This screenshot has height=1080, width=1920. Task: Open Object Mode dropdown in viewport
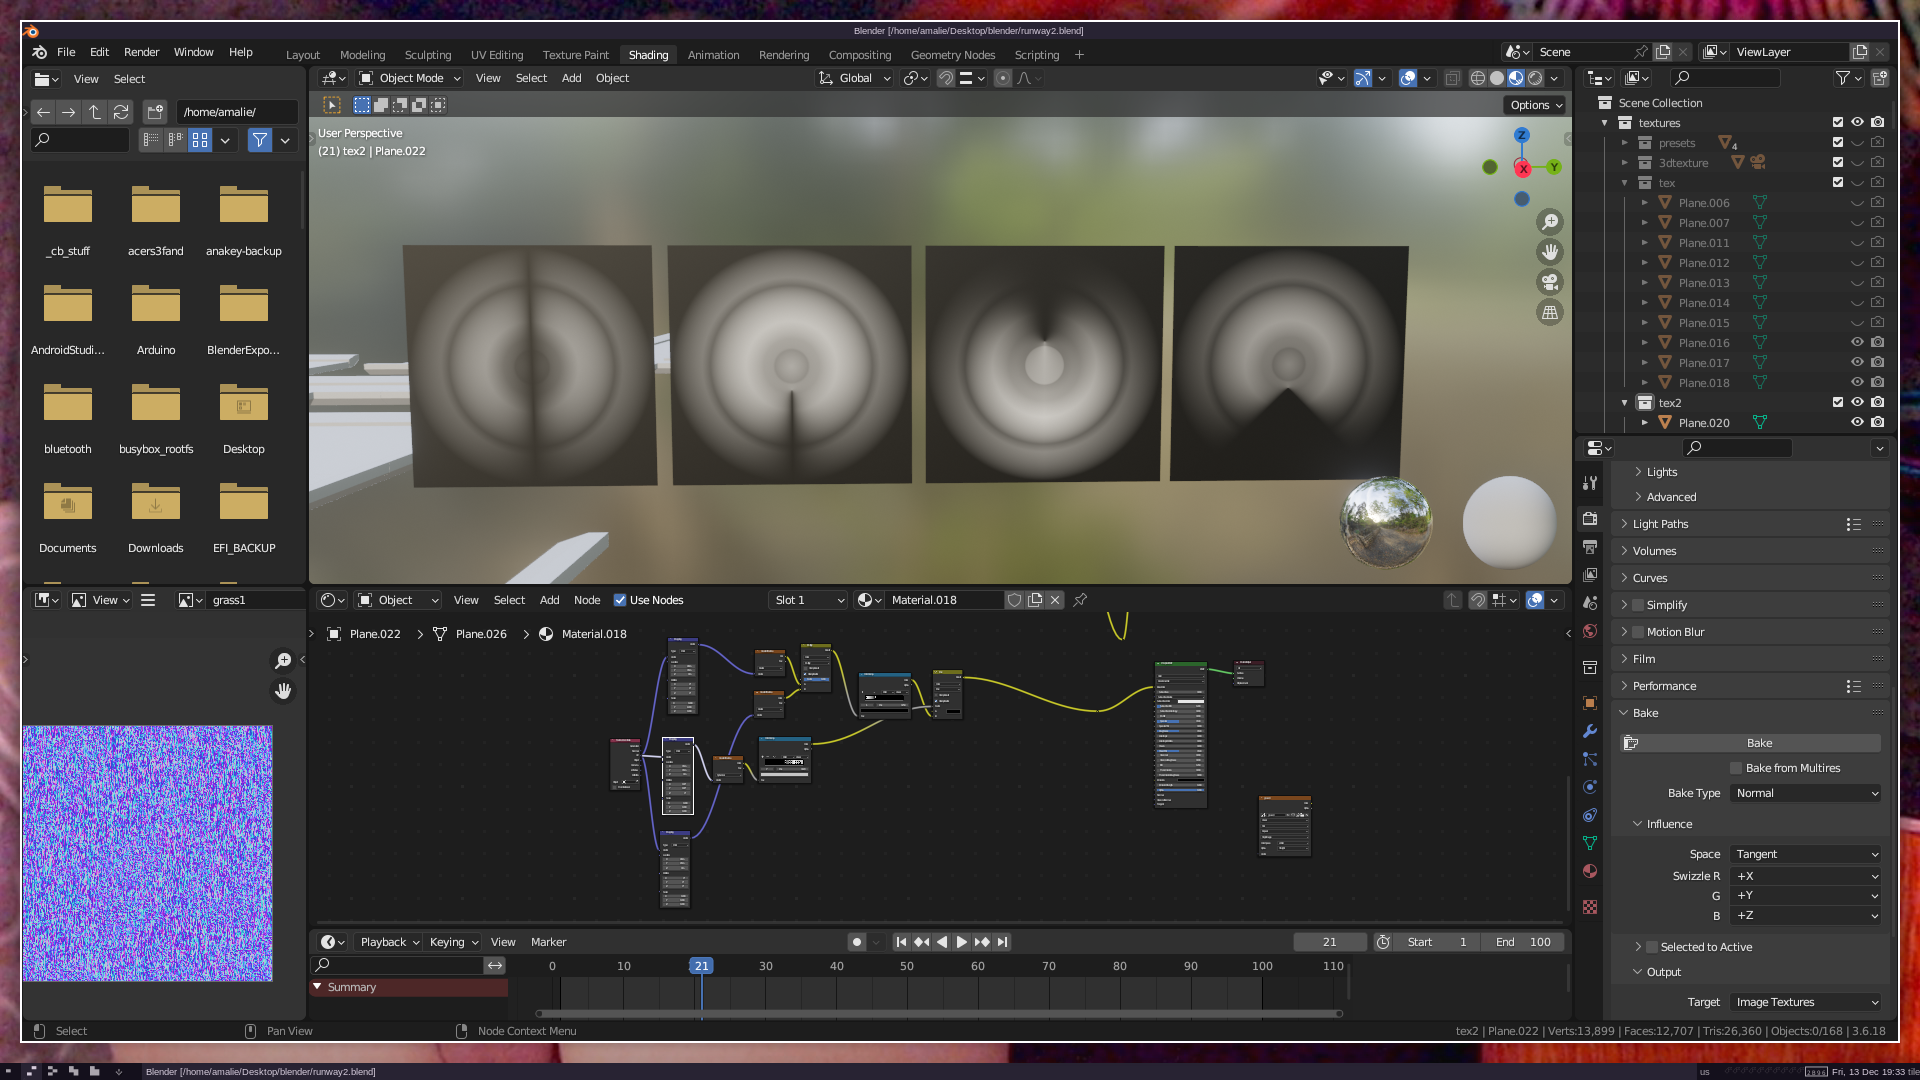(x=410, y=78)
